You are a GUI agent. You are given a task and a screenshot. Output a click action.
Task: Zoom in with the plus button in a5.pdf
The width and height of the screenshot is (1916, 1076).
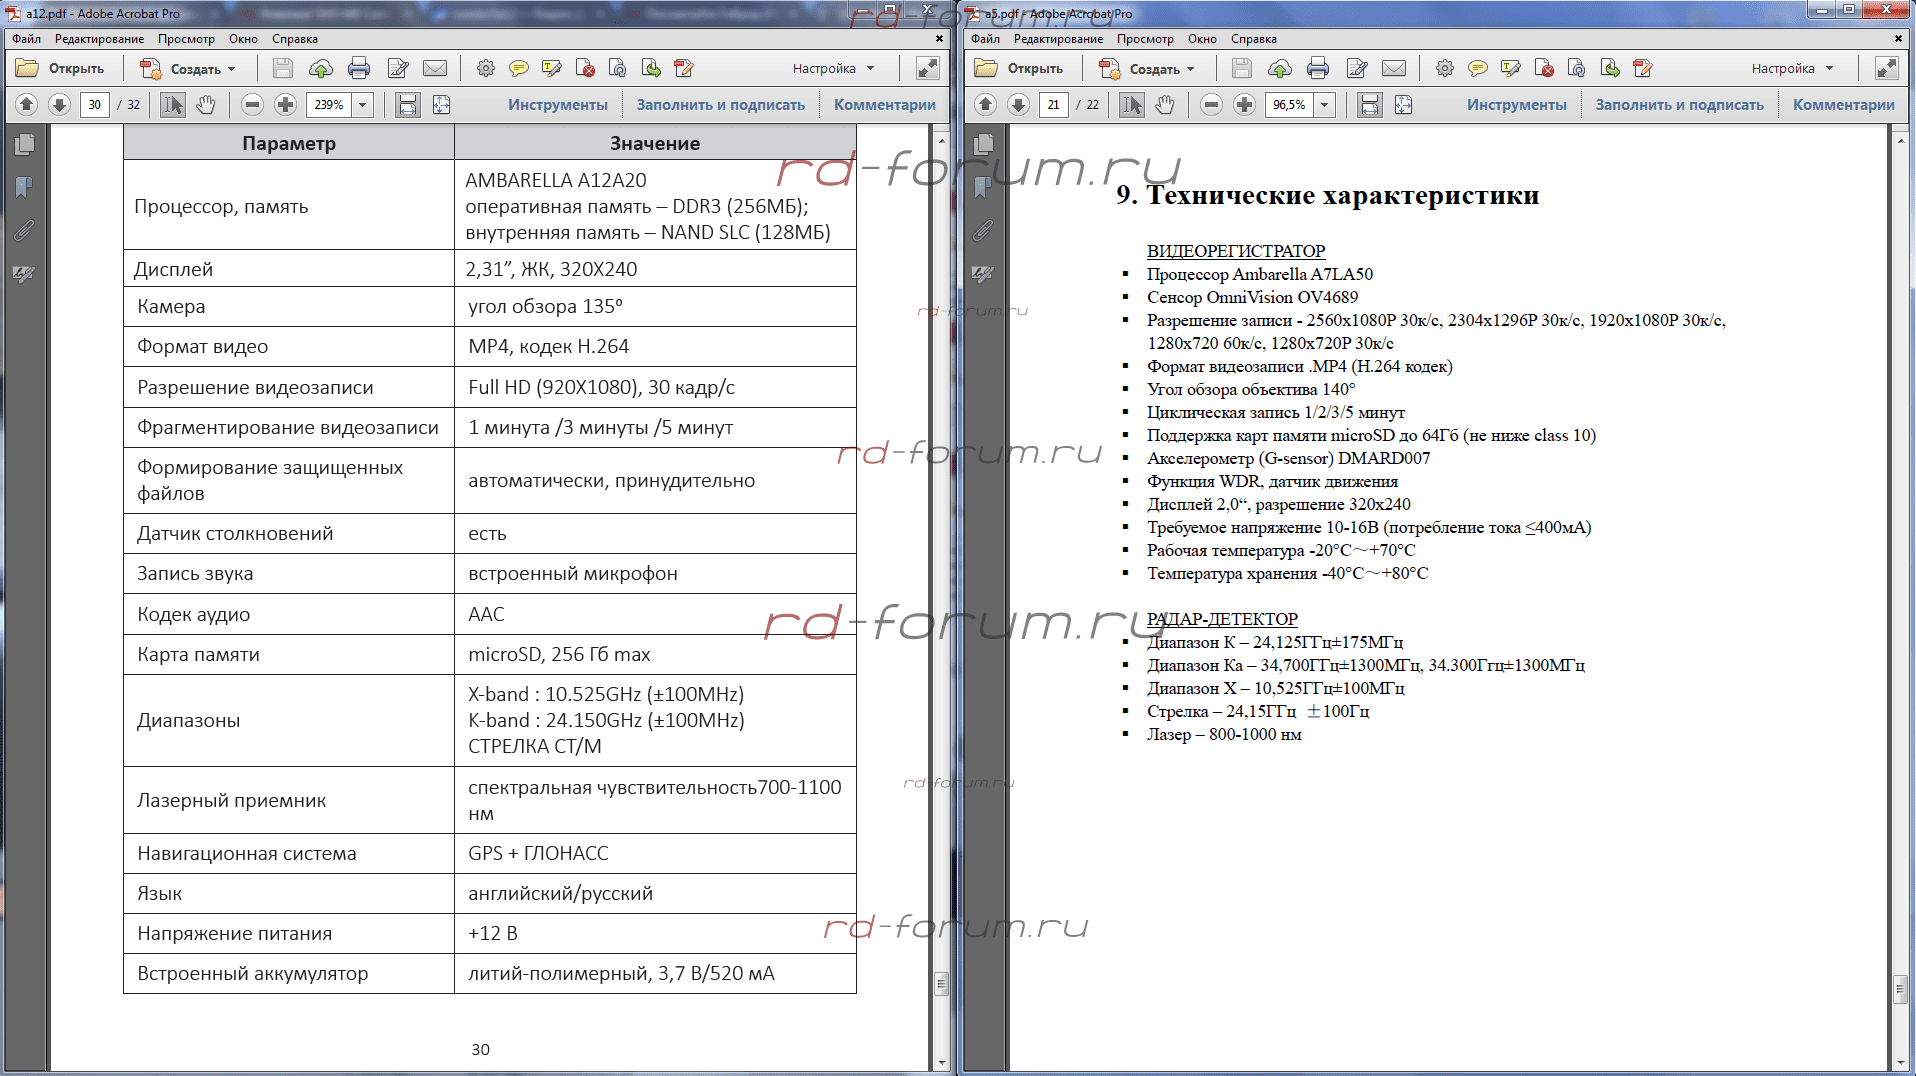coord(1244,105)
